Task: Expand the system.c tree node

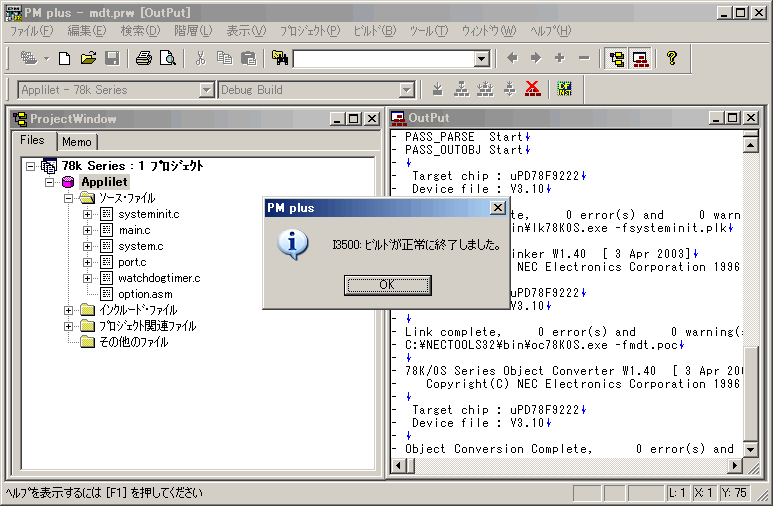Action: (x=87, y=246)
